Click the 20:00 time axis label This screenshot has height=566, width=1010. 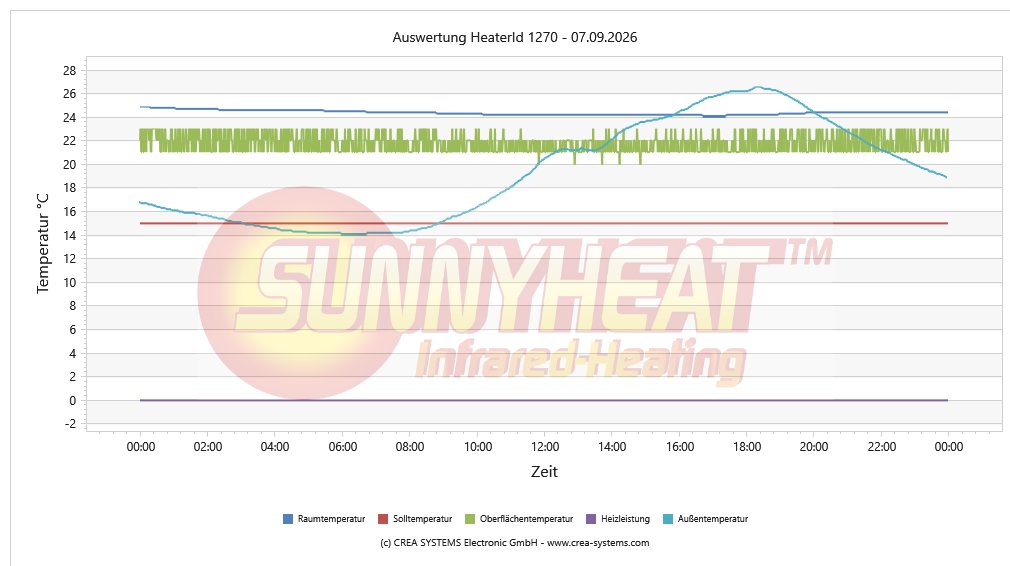814,447
